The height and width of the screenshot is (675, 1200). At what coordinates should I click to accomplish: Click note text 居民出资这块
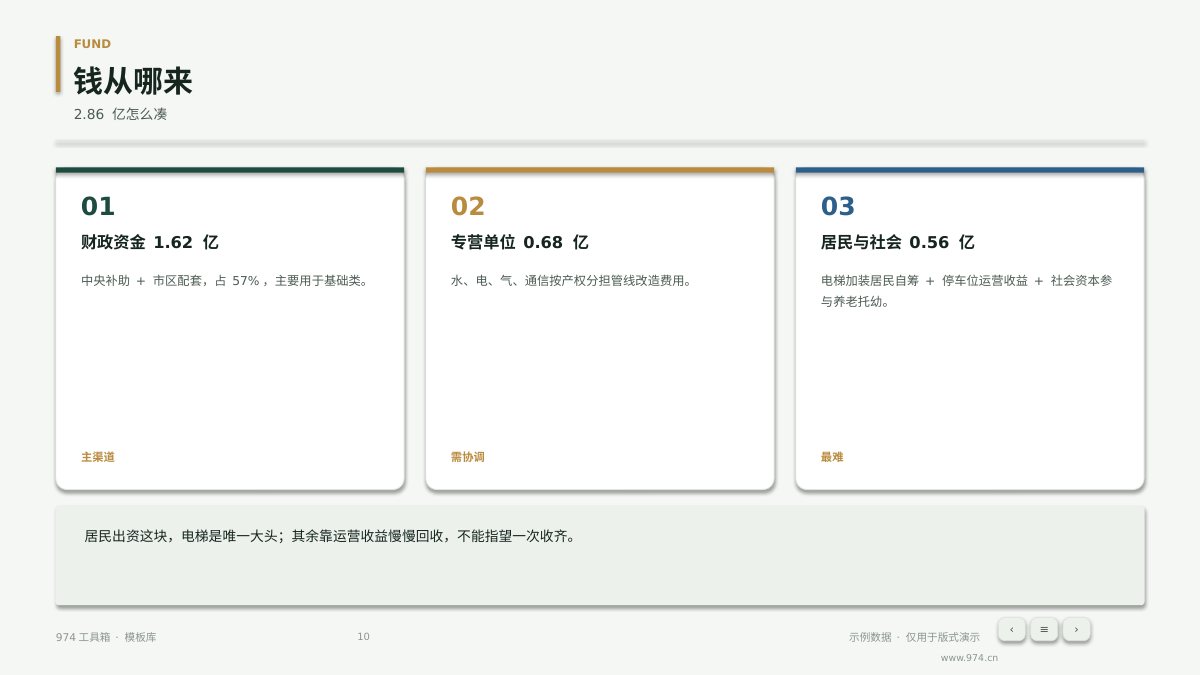coord(330,536)
